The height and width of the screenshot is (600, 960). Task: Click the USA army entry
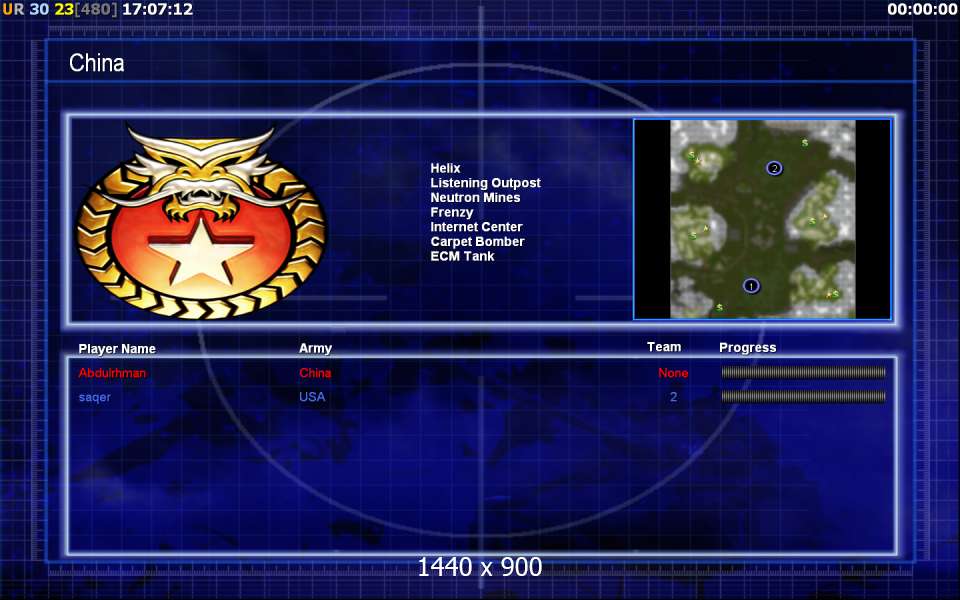[x=312, y=397]
